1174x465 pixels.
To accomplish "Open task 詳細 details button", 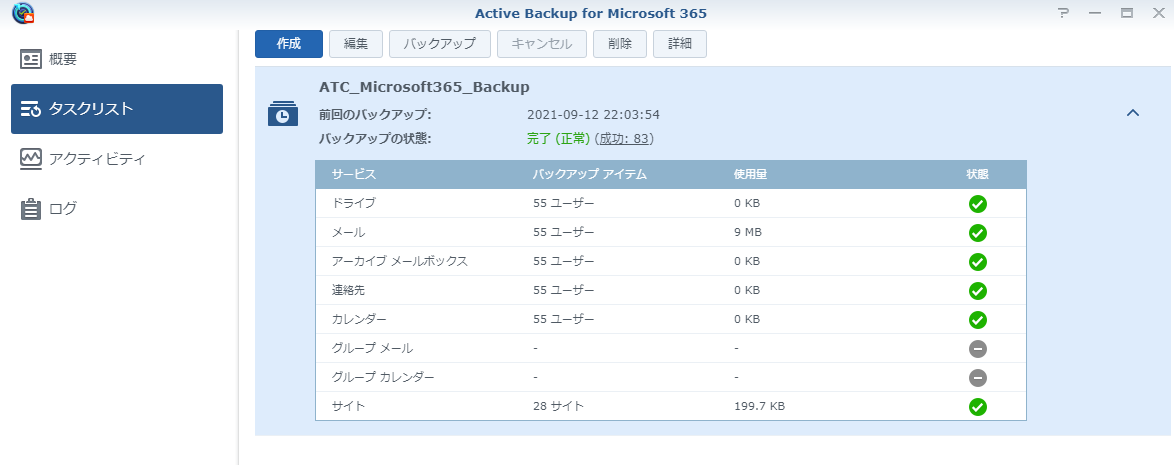I will (680, 44).
